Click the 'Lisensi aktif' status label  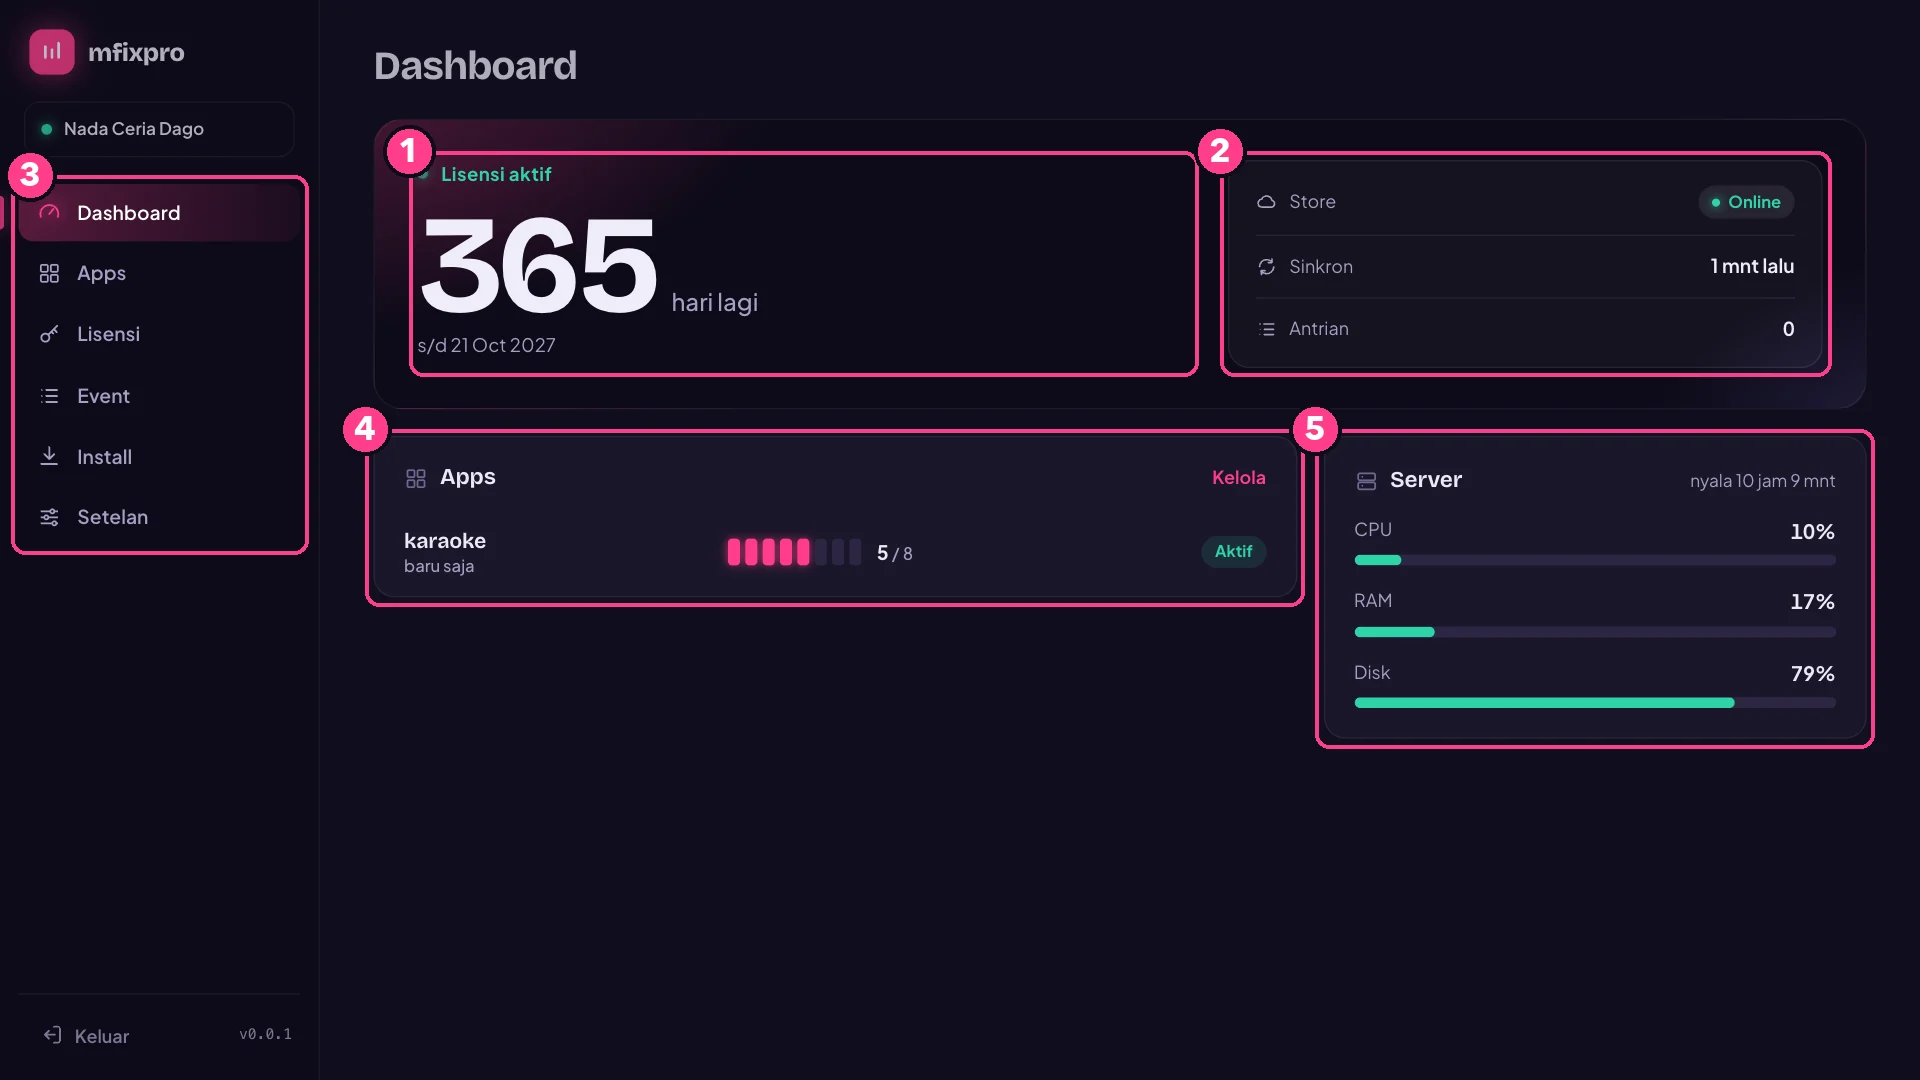(x=496, y=174)
